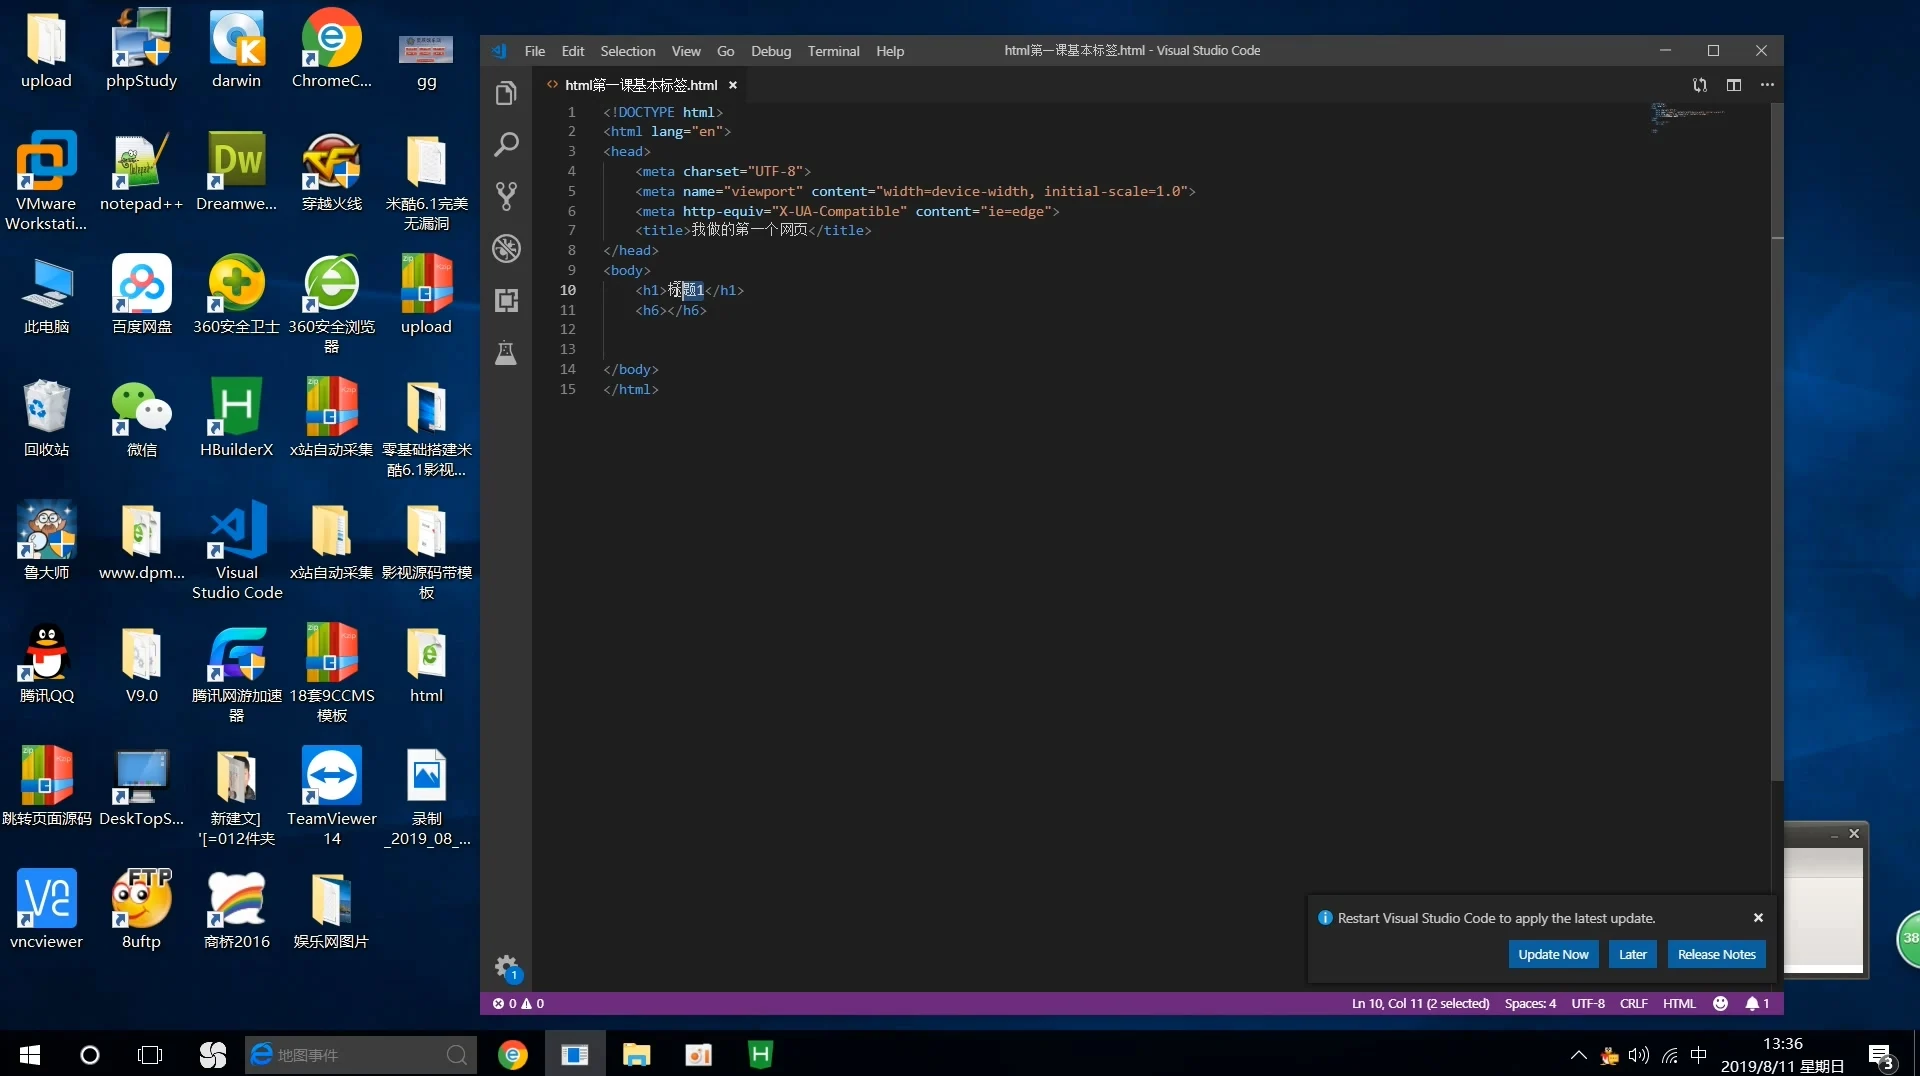The width and height of the screenshot is (1920, 1076).
Task: Change indentation via Spaces: 4
Action: [1530, 1003]
